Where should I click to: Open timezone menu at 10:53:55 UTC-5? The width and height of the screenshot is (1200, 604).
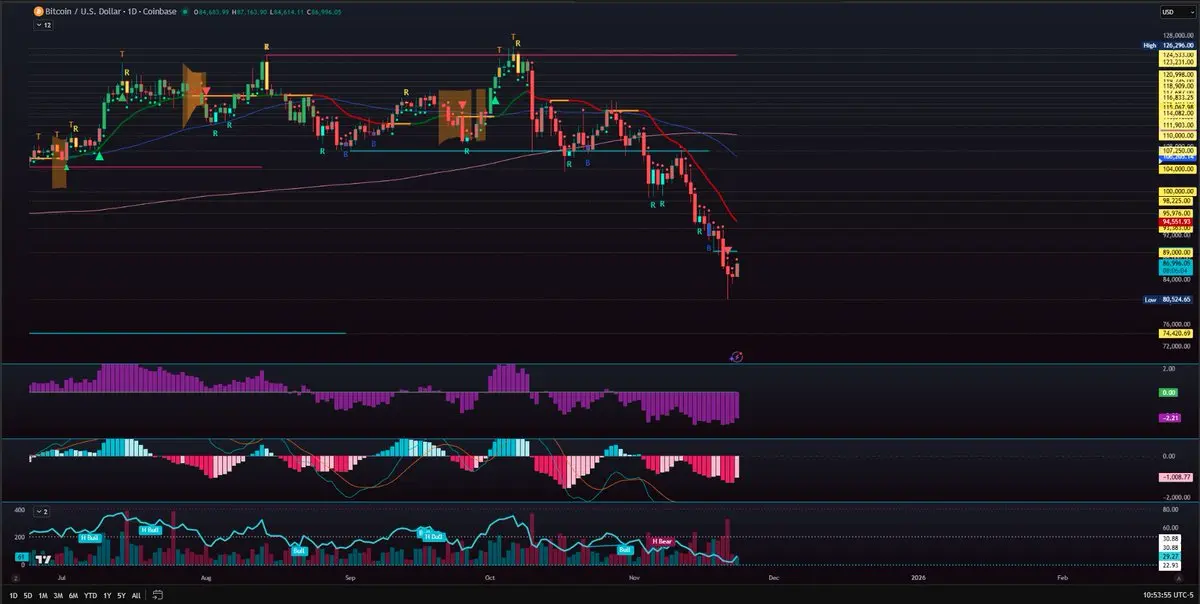(1169, 595)
